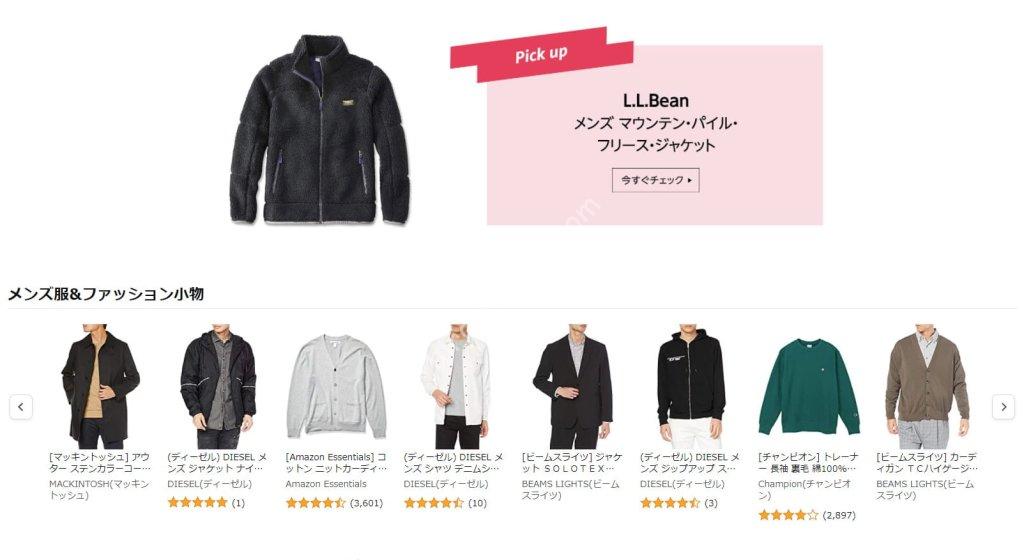
Task: Click the [マッキントッシュ] coat title link
Action: click(x=100, y=463)
